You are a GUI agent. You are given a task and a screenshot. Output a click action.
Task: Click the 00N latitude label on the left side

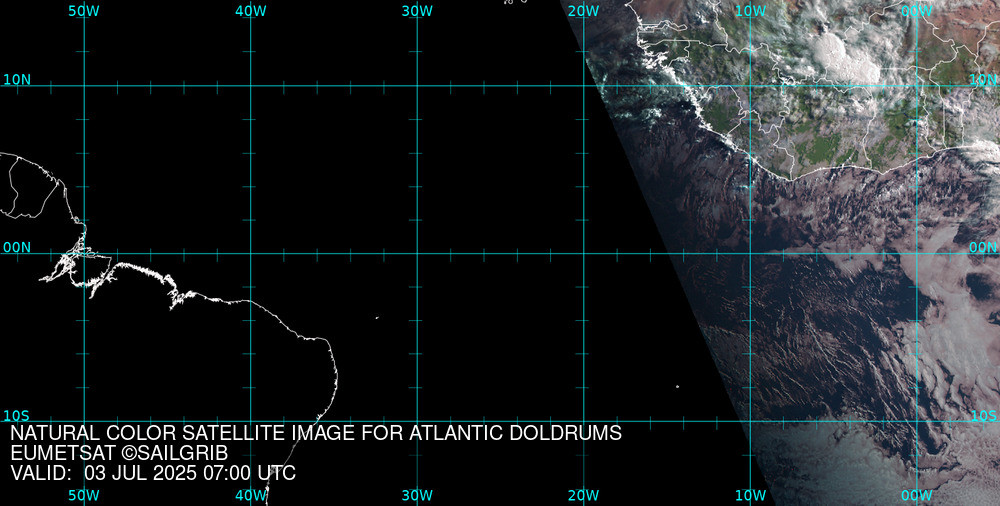(17, 248)
